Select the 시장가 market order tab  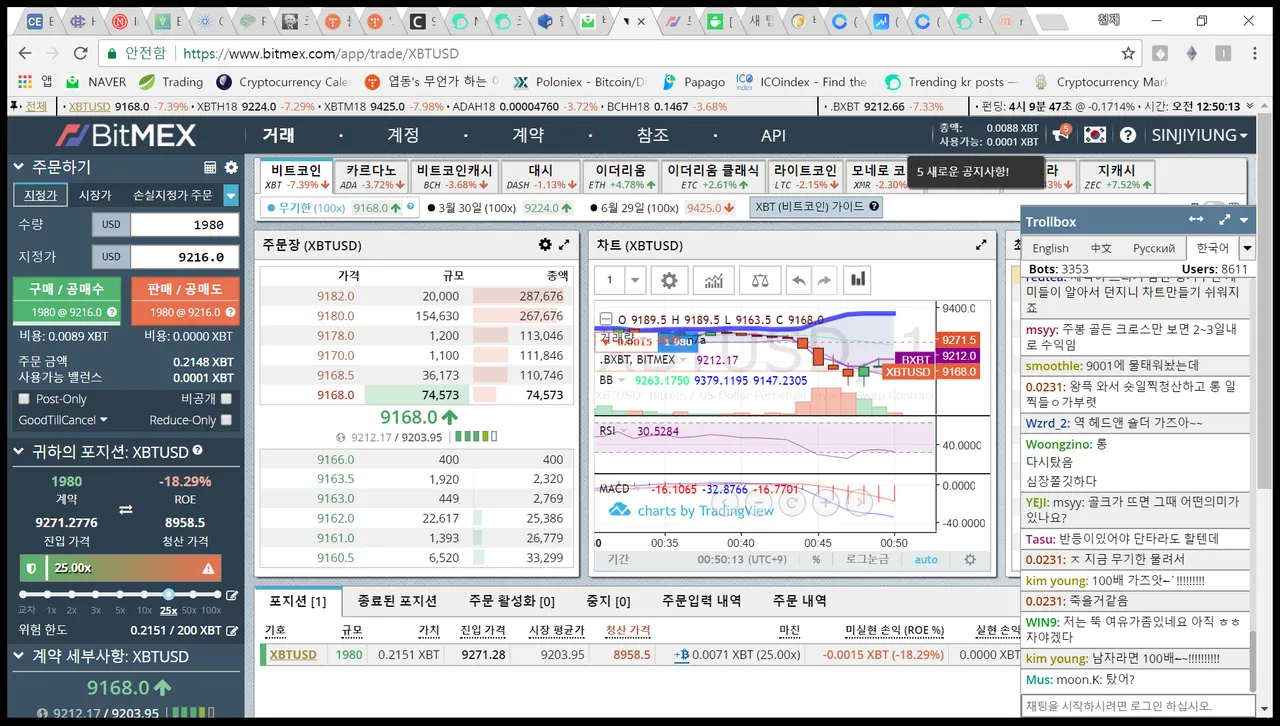[x=95, y=196]
